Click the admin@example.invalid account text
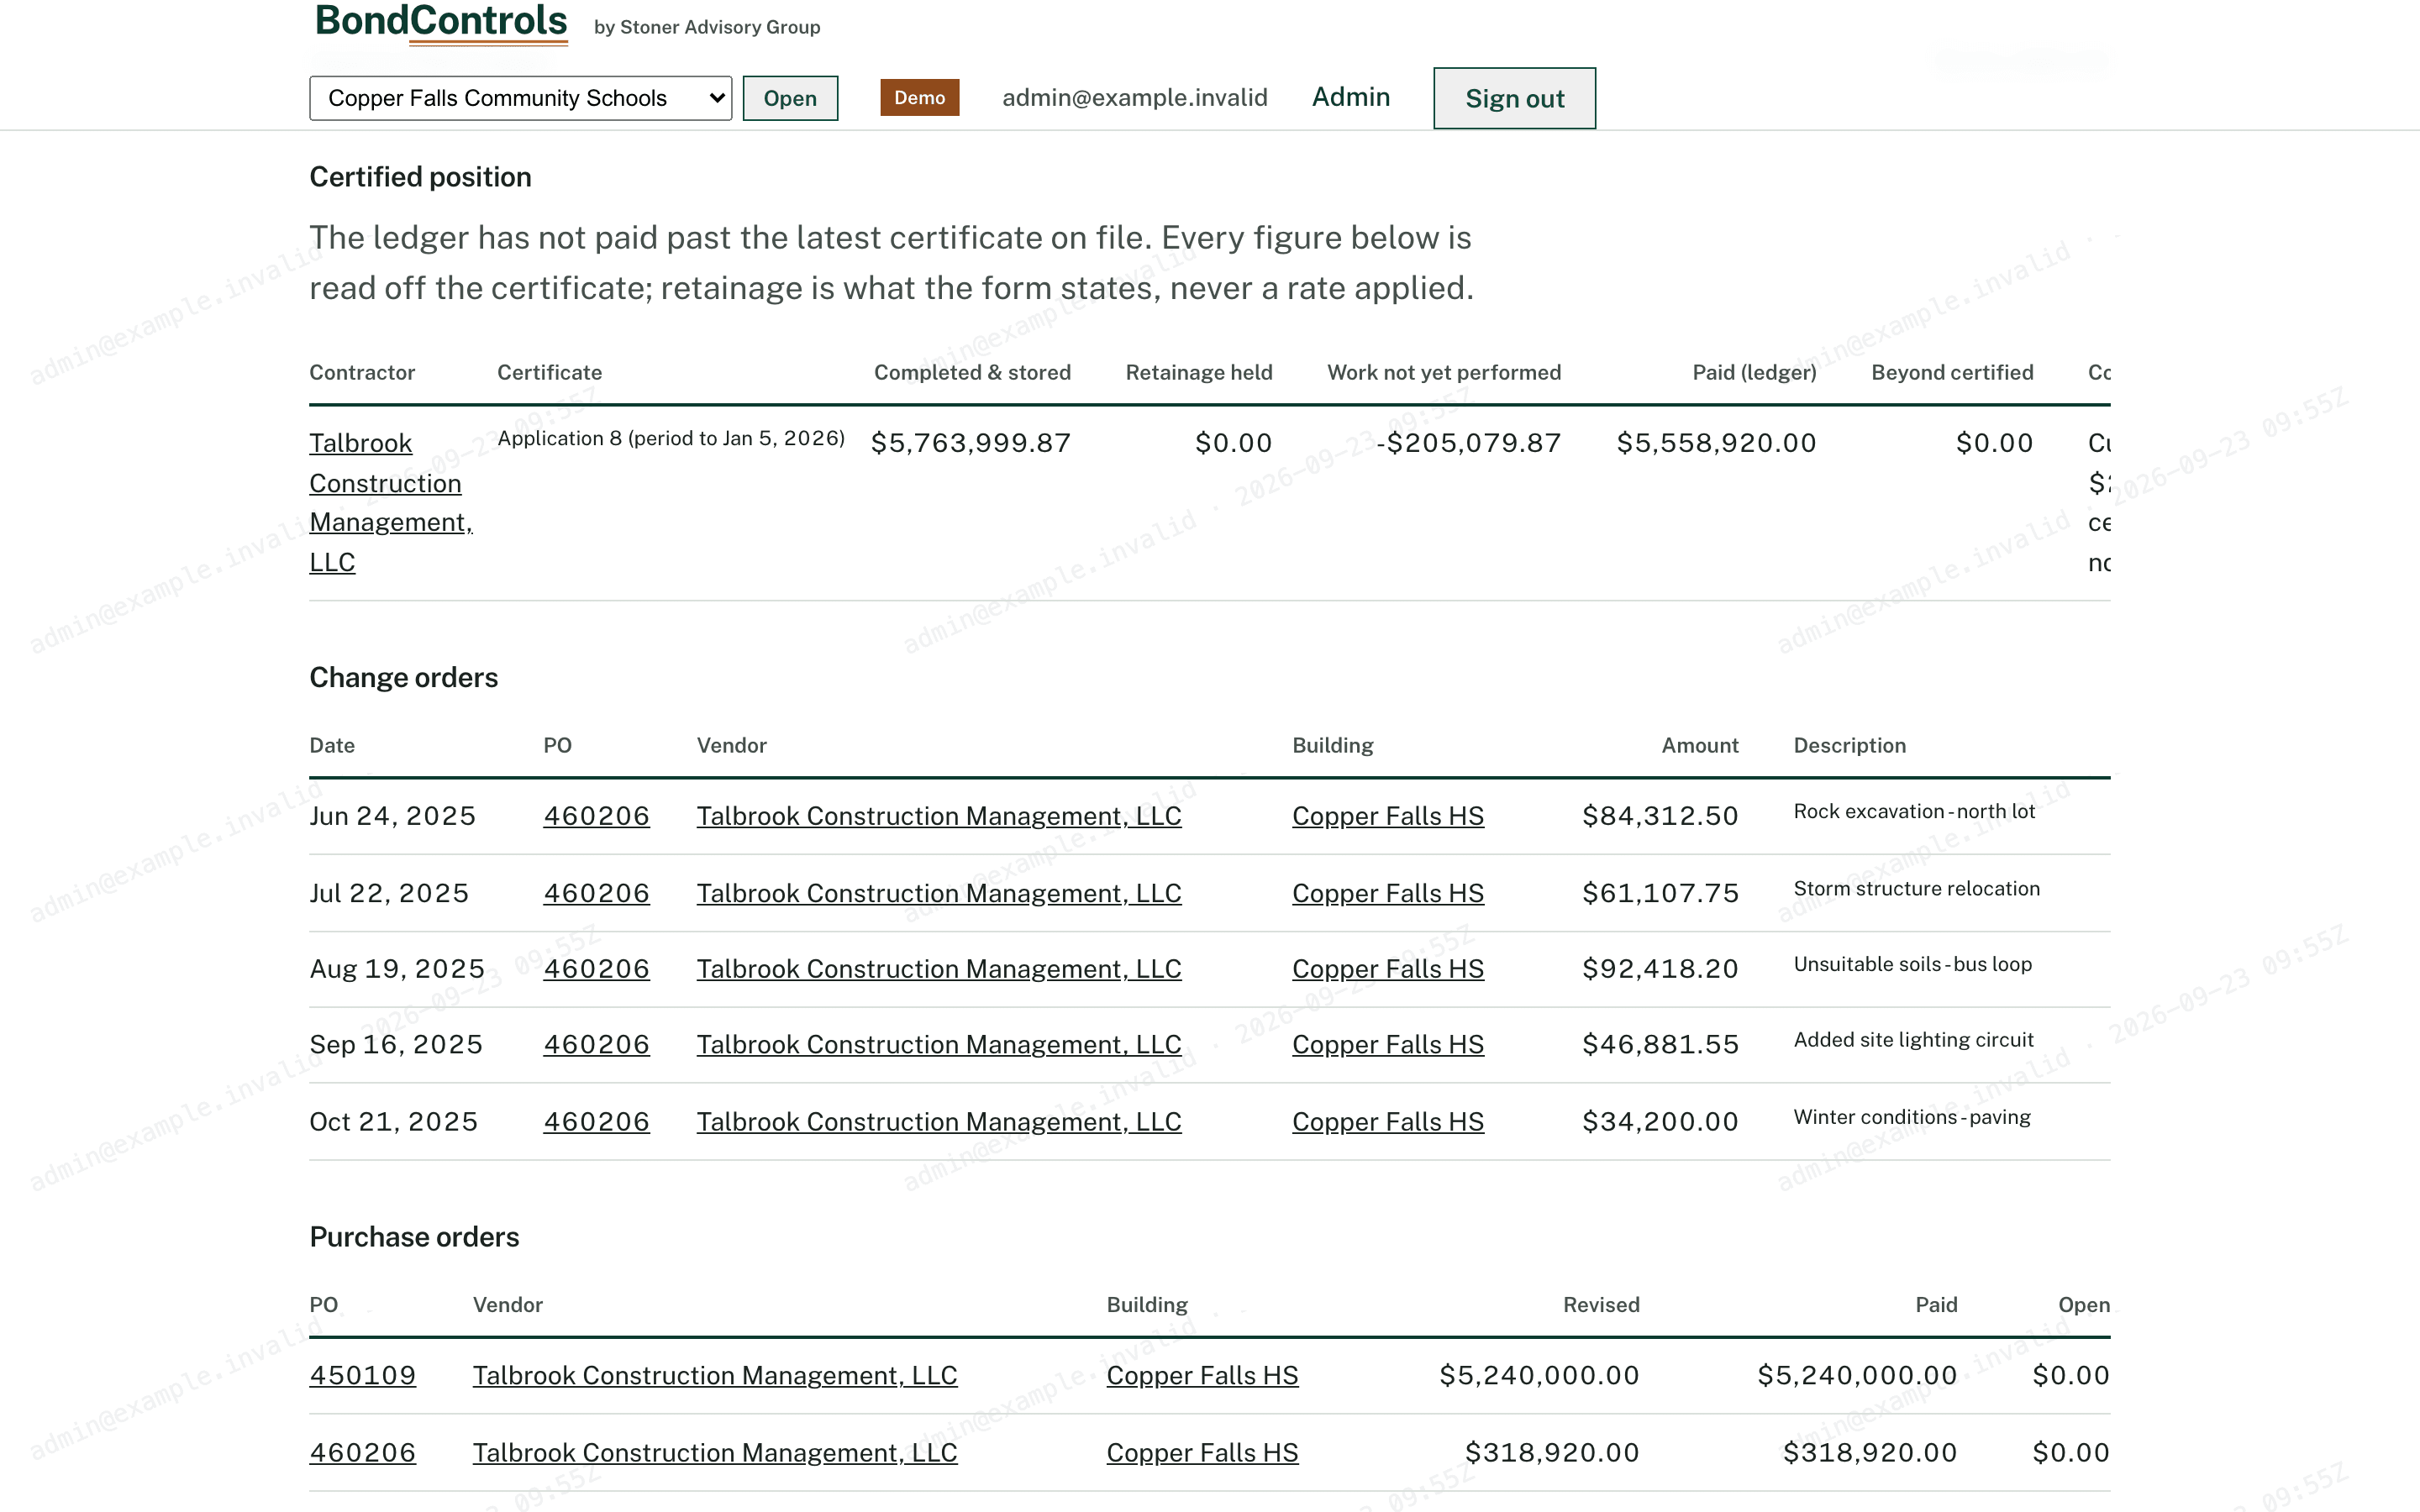 tap(1134, 97)
